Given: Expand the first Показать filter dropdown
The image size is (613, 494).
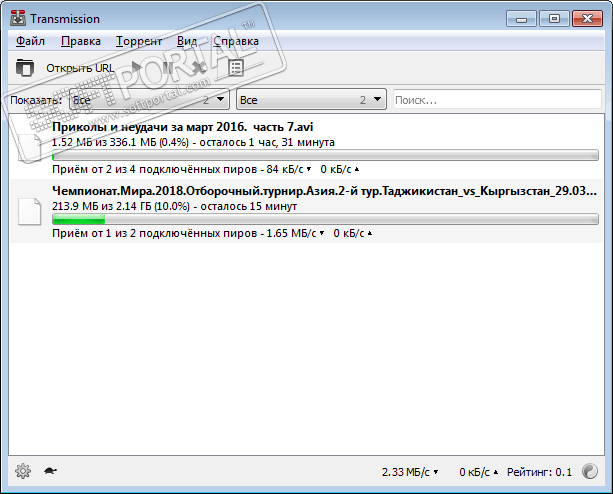Looking at the screenshot, I should pyautogui.click(x=149, y=100).
